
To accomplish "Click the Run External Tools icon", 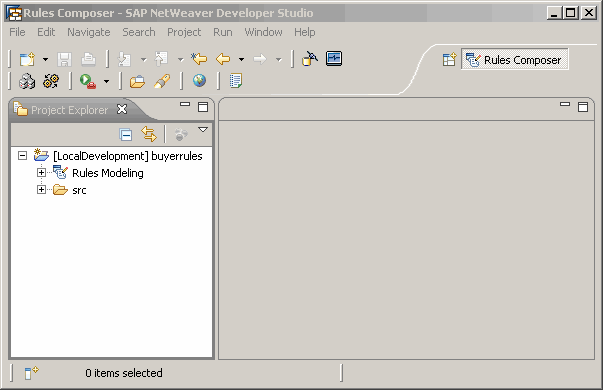I will pos(88,81).
